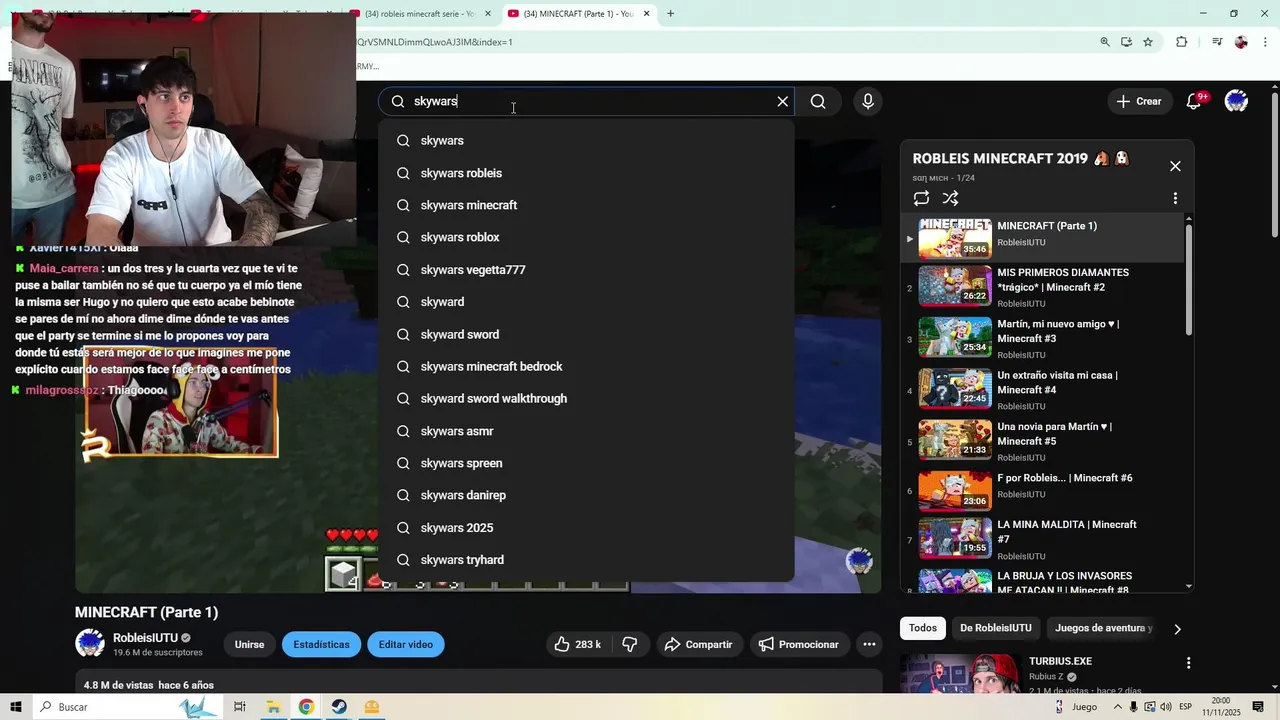This screenshot has height=720, width=1280.
Task: Click the Compartir share button
Action: (x=698, y=645)
